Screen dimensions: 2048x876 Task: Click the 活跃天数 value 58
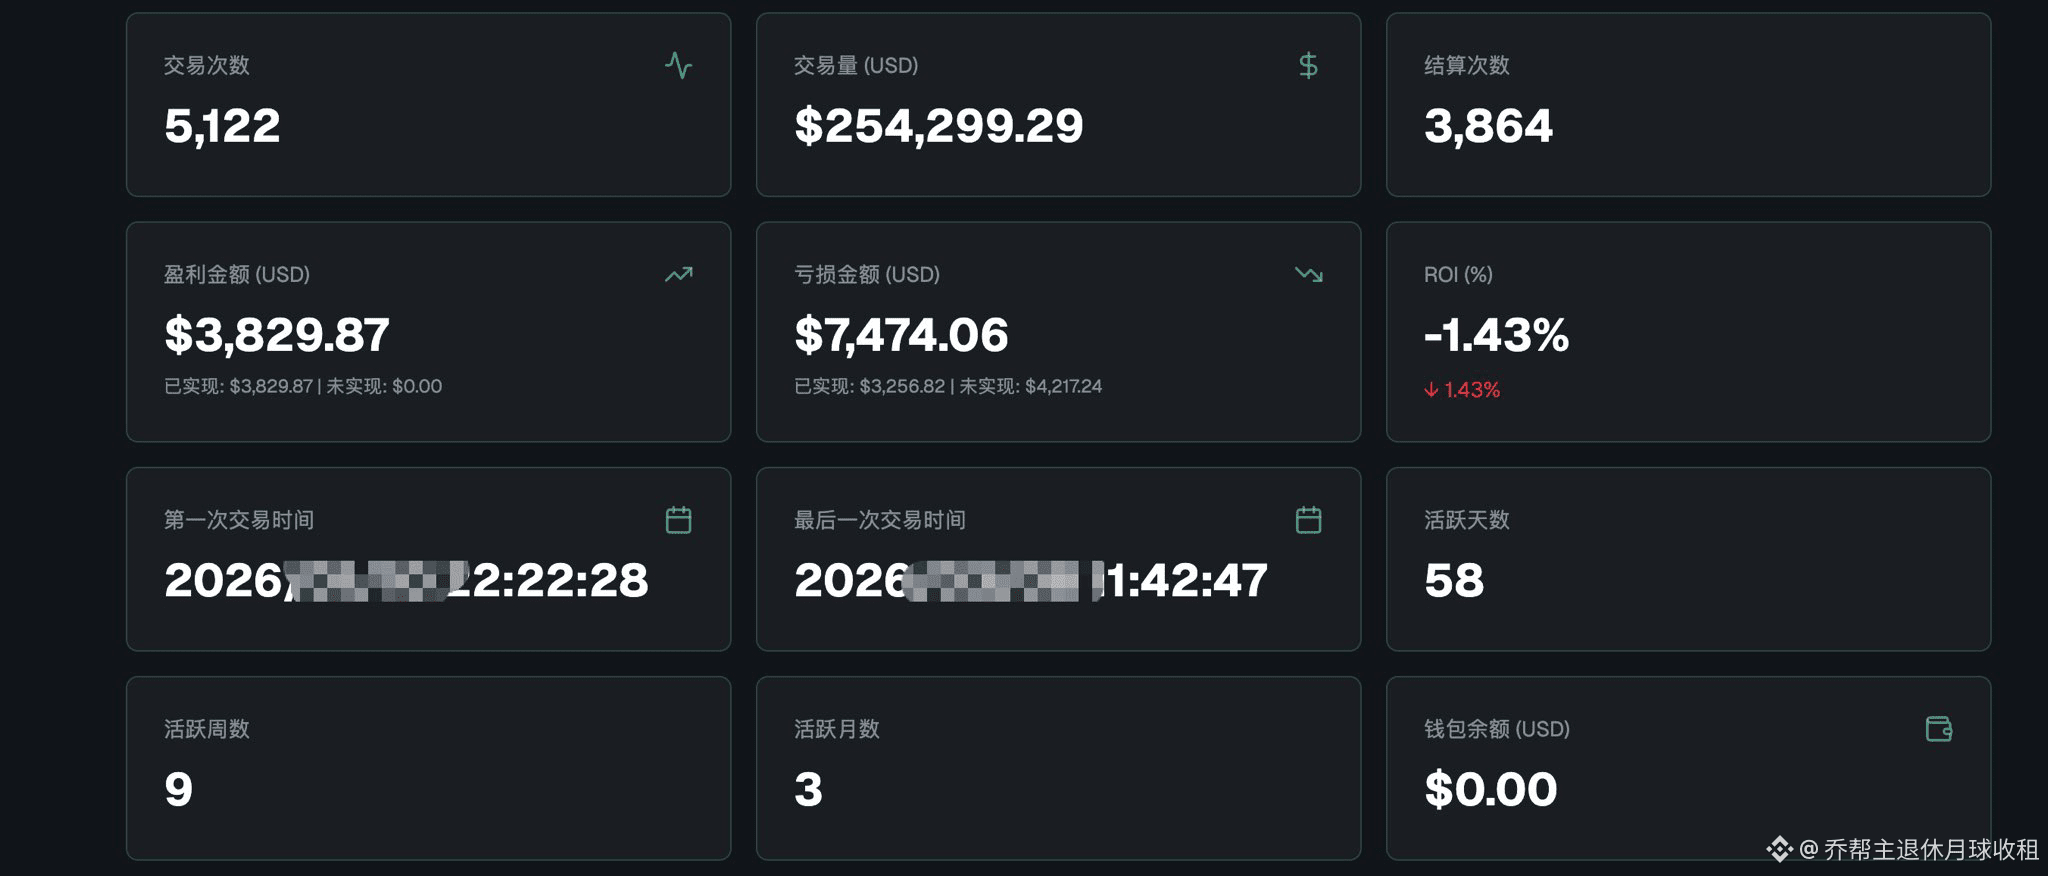1454,581
